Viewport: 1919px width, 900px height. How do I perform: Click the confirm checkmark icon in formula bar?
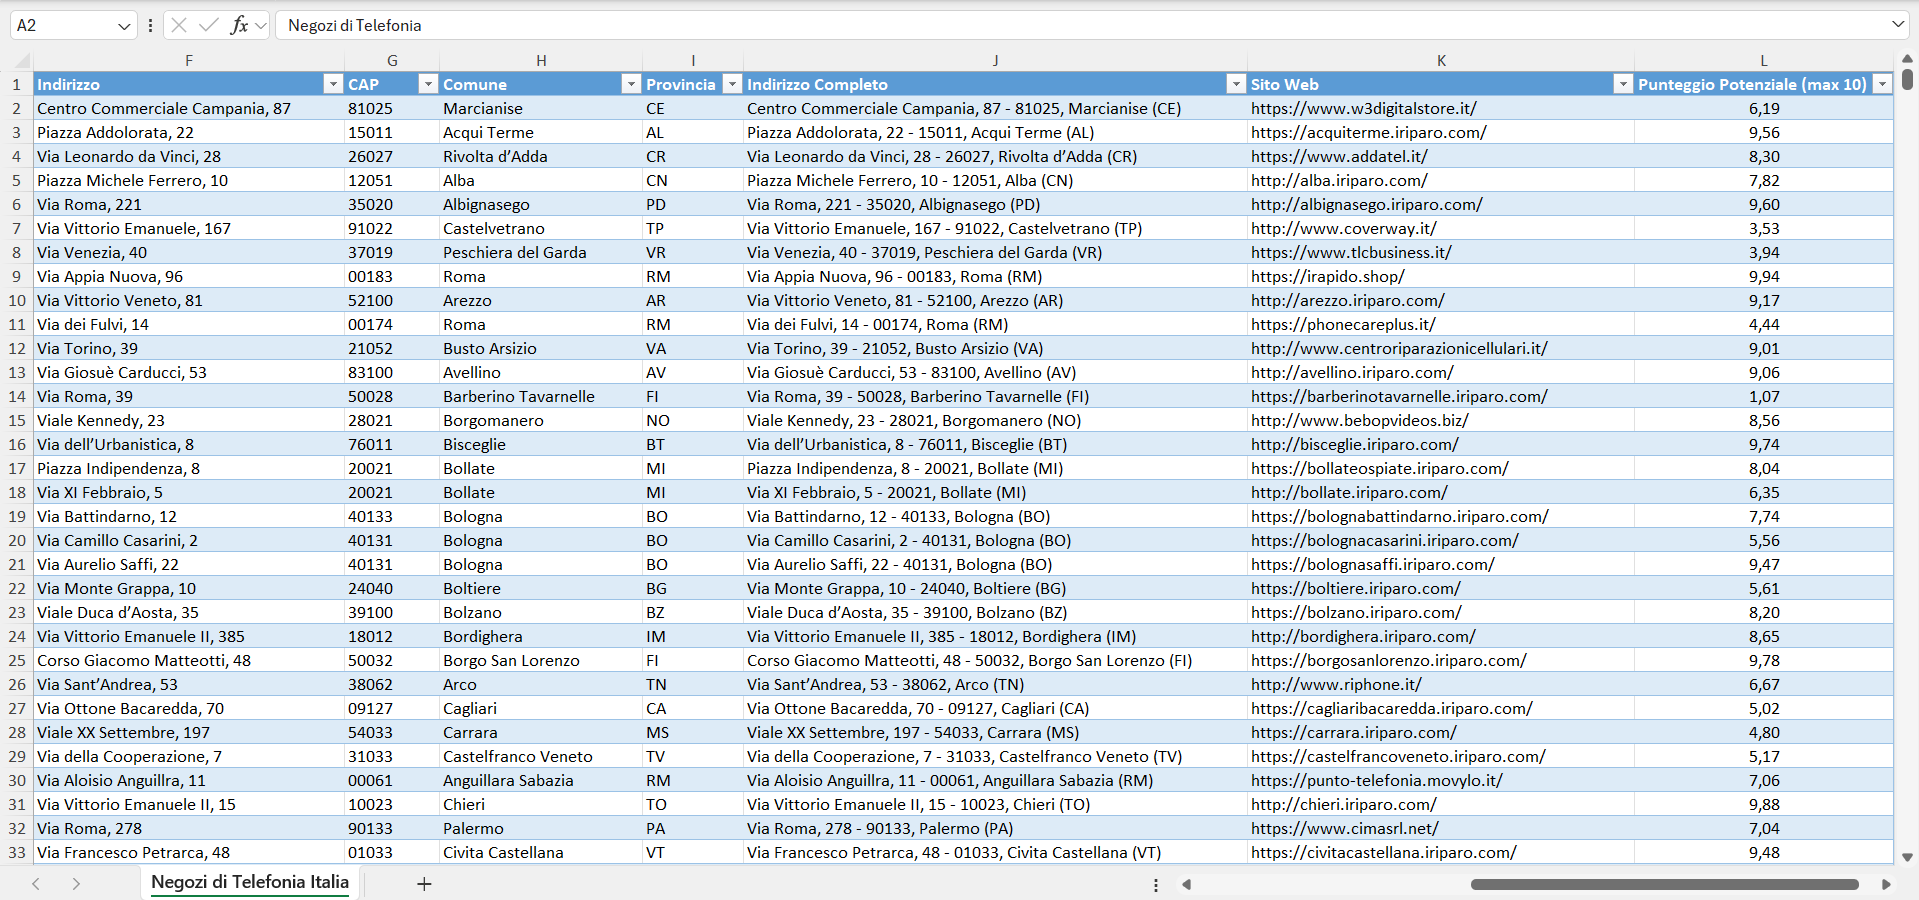(209, 25)
